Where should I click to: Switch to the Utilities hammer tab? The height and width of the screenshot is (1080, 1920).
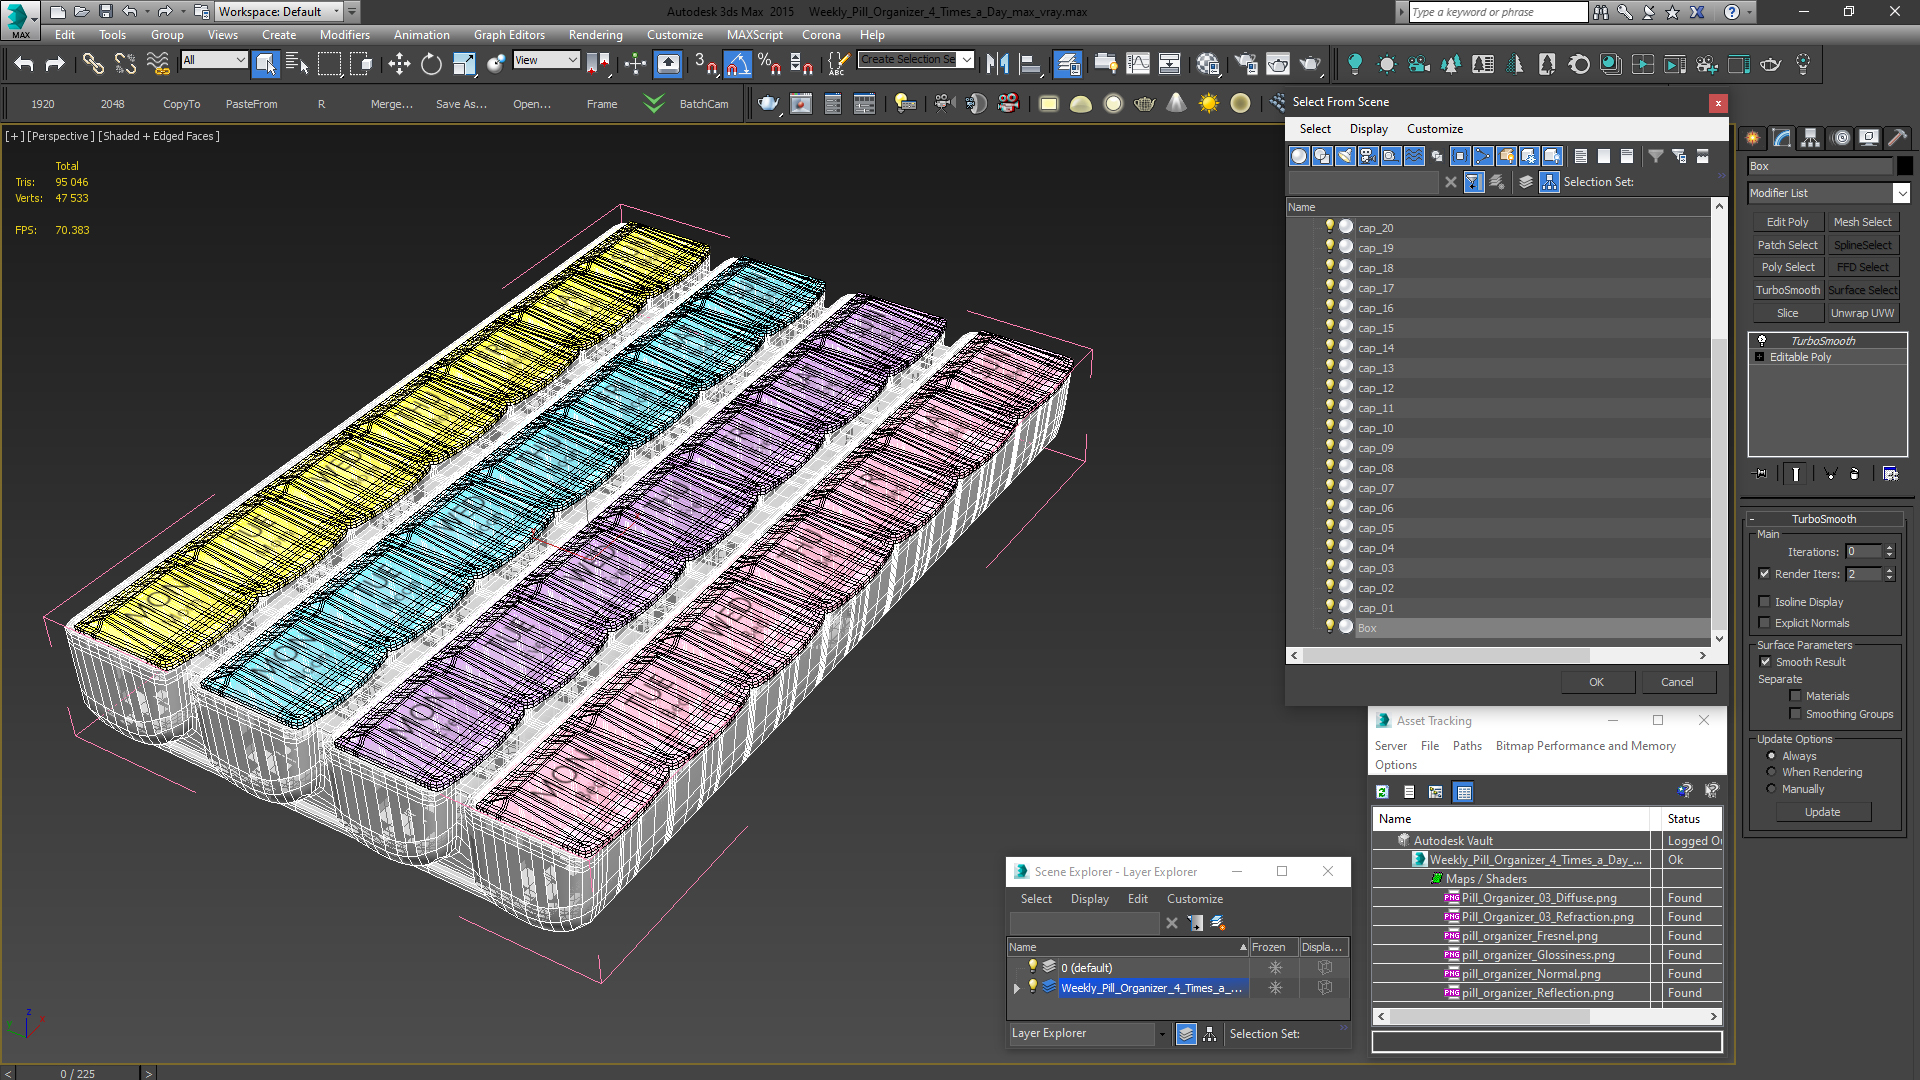coord(1897,138)
